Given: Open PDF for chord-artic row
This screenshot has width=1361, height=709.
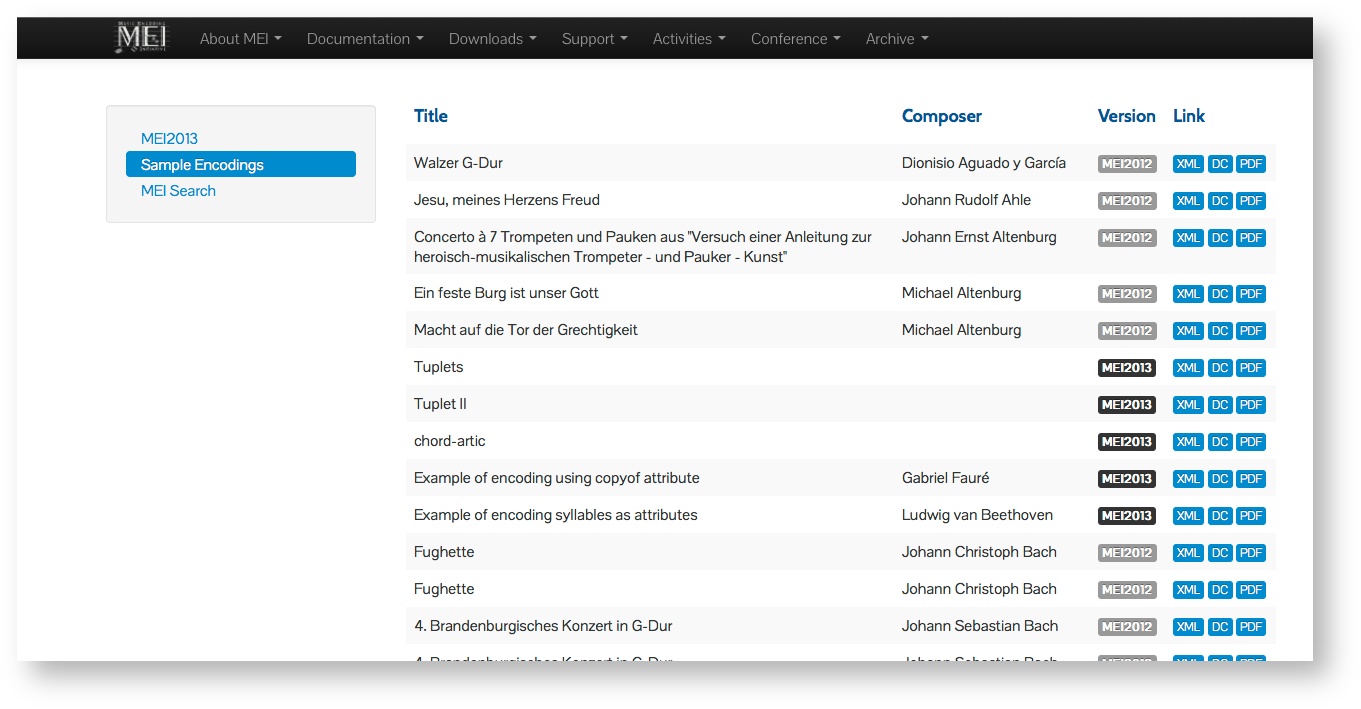Looking at the screenshot, I should point(1250,442).
